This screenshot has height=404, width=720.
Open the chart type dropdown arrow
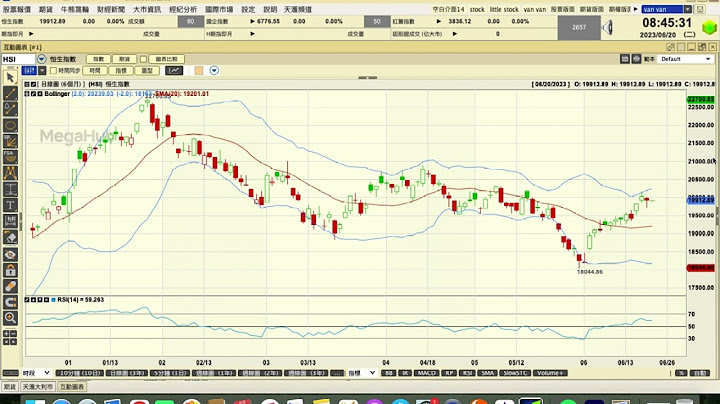[x=42, y=70]
